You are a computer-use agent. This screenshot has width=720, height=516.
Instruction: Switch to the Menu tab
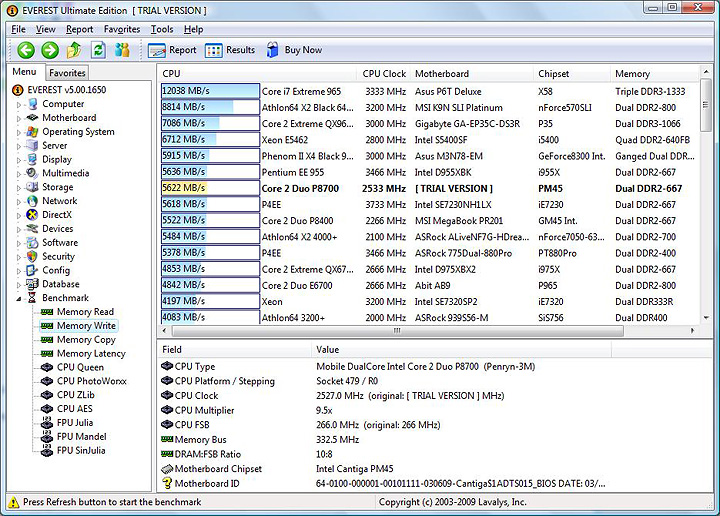[x=24, y=72]
